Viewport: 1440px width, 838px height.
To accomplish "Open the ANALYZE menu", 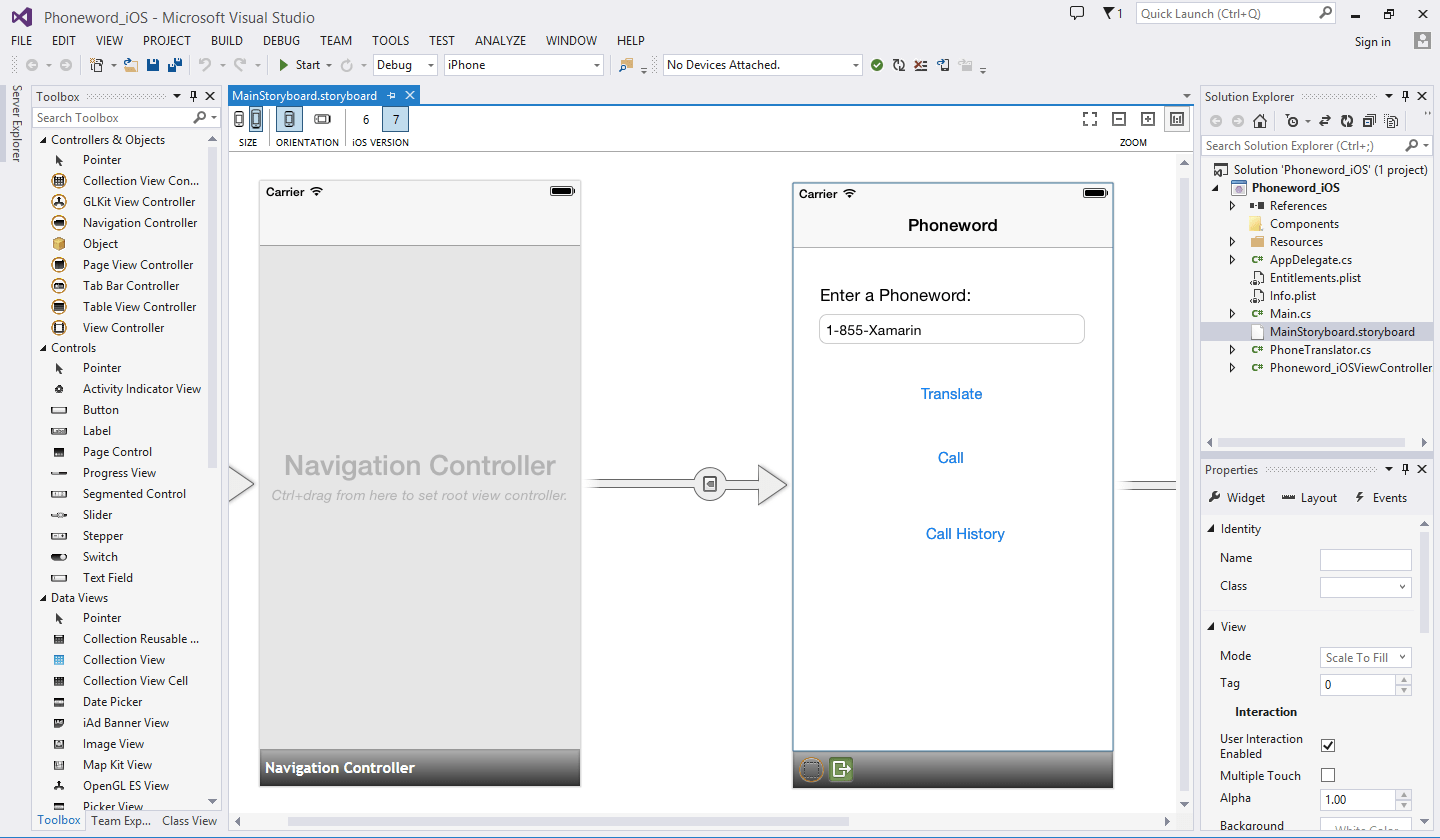I will pos(500,40).
